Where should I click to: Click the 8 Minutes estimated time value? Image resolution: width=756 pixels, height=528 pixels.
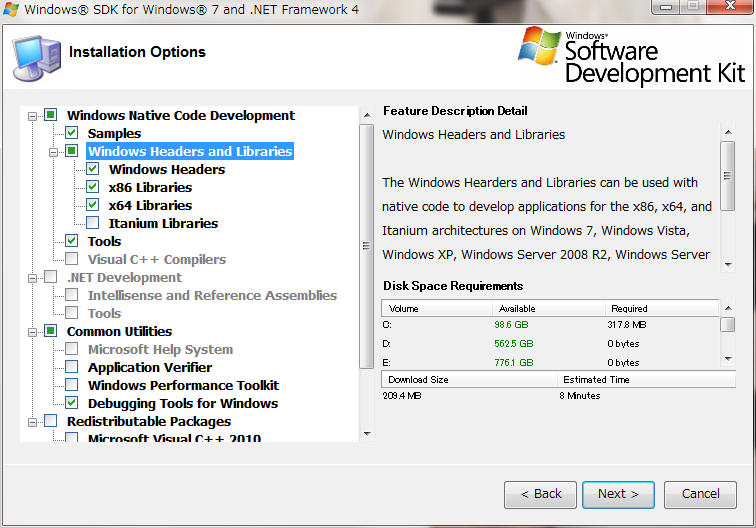pos(580,396)
